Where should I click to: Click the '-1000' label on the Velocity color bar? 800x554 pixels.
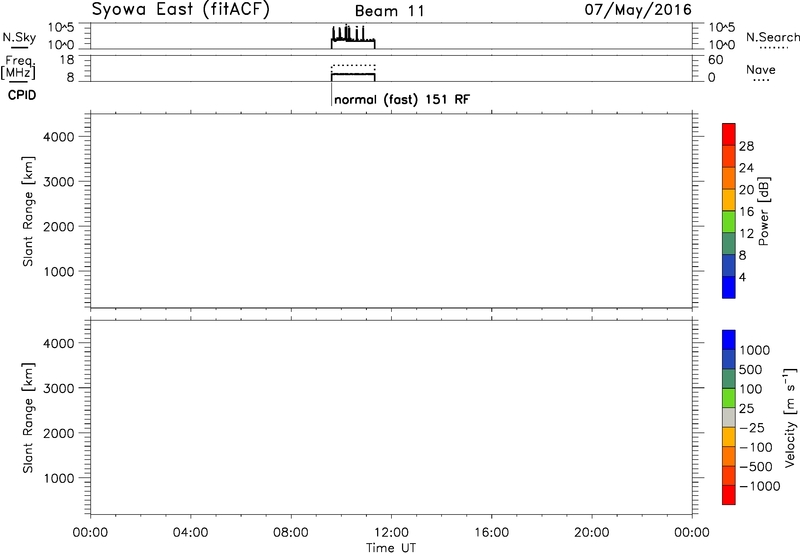coord(759,486)
